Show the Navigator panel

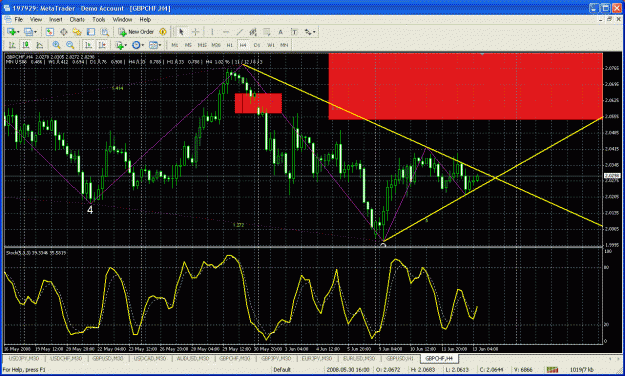click(77, 32)
